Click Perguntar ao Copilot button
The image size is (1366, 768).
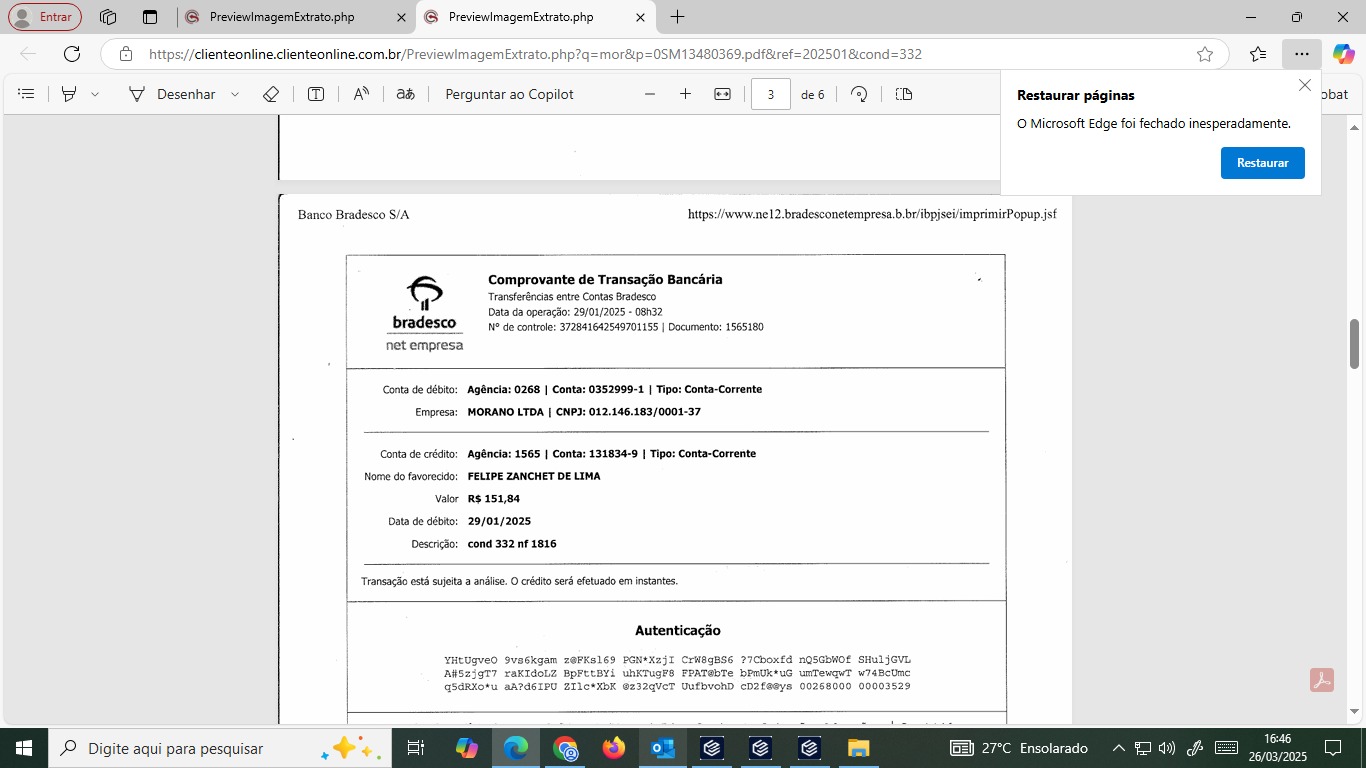tap(509, 94)
